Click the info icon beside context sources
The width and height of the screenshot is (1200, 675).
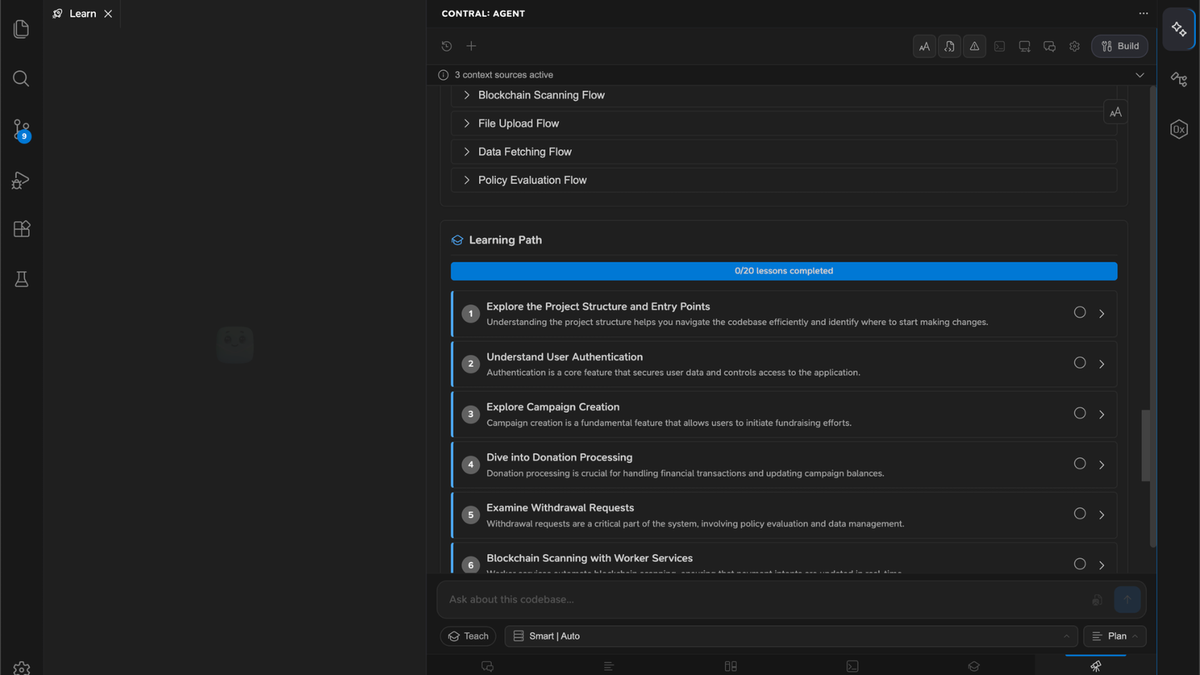point(443,75)
